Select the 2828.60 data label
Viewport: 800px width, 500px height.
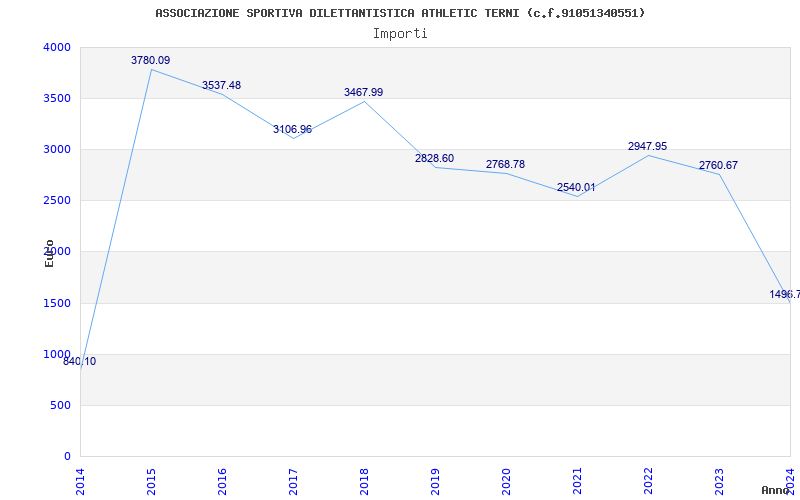pyautogui.click(x=434, y=158)
